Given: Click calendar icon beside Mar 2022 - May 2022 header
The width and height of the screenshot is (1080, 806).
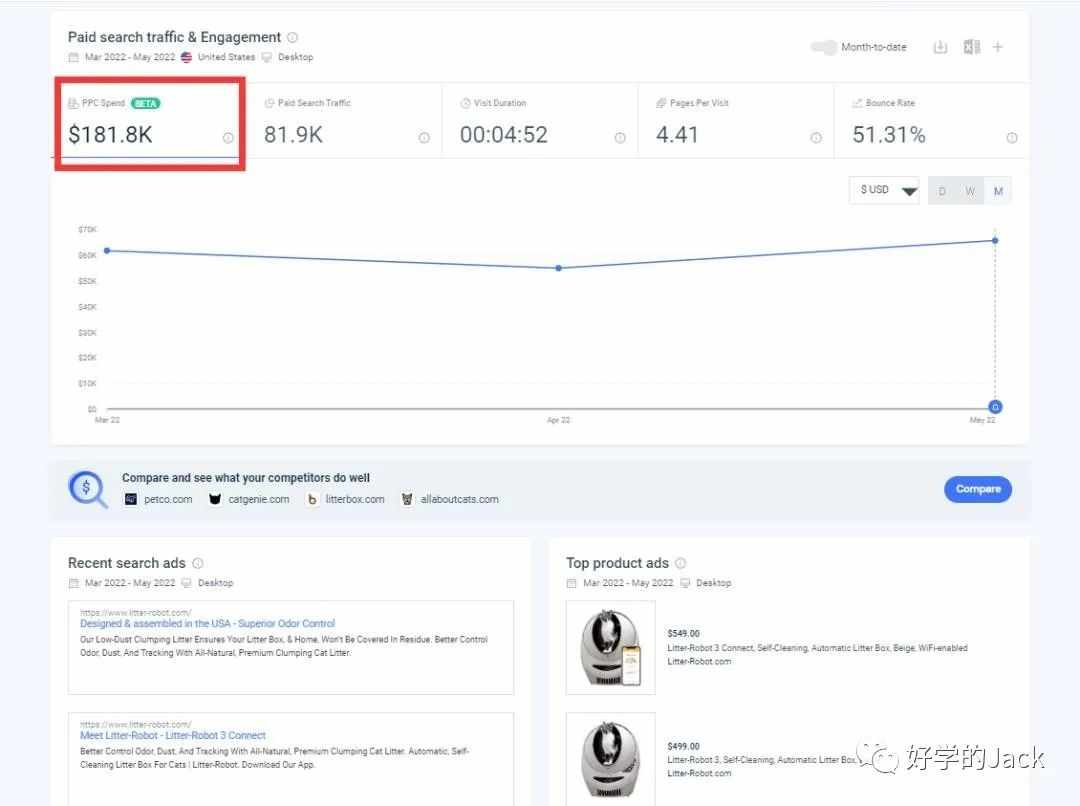Looking at the screenshot, I should pos(74,57).
